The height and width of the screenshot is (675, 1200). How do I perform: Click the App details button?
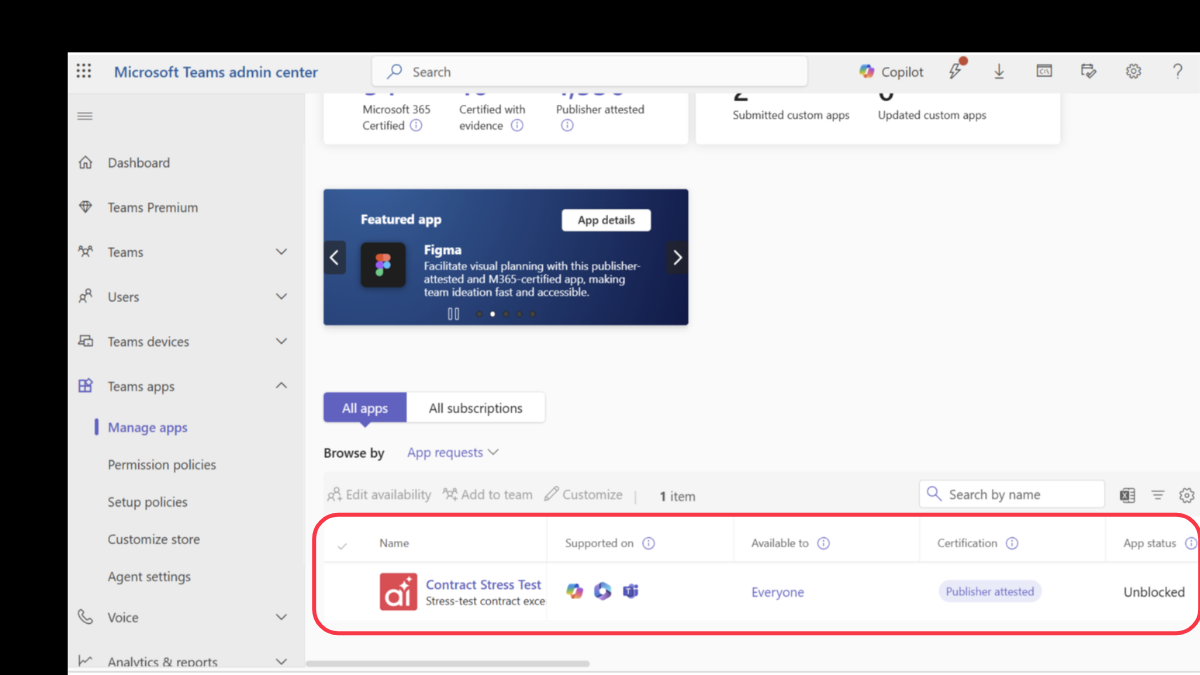click(x=606, y=220)
